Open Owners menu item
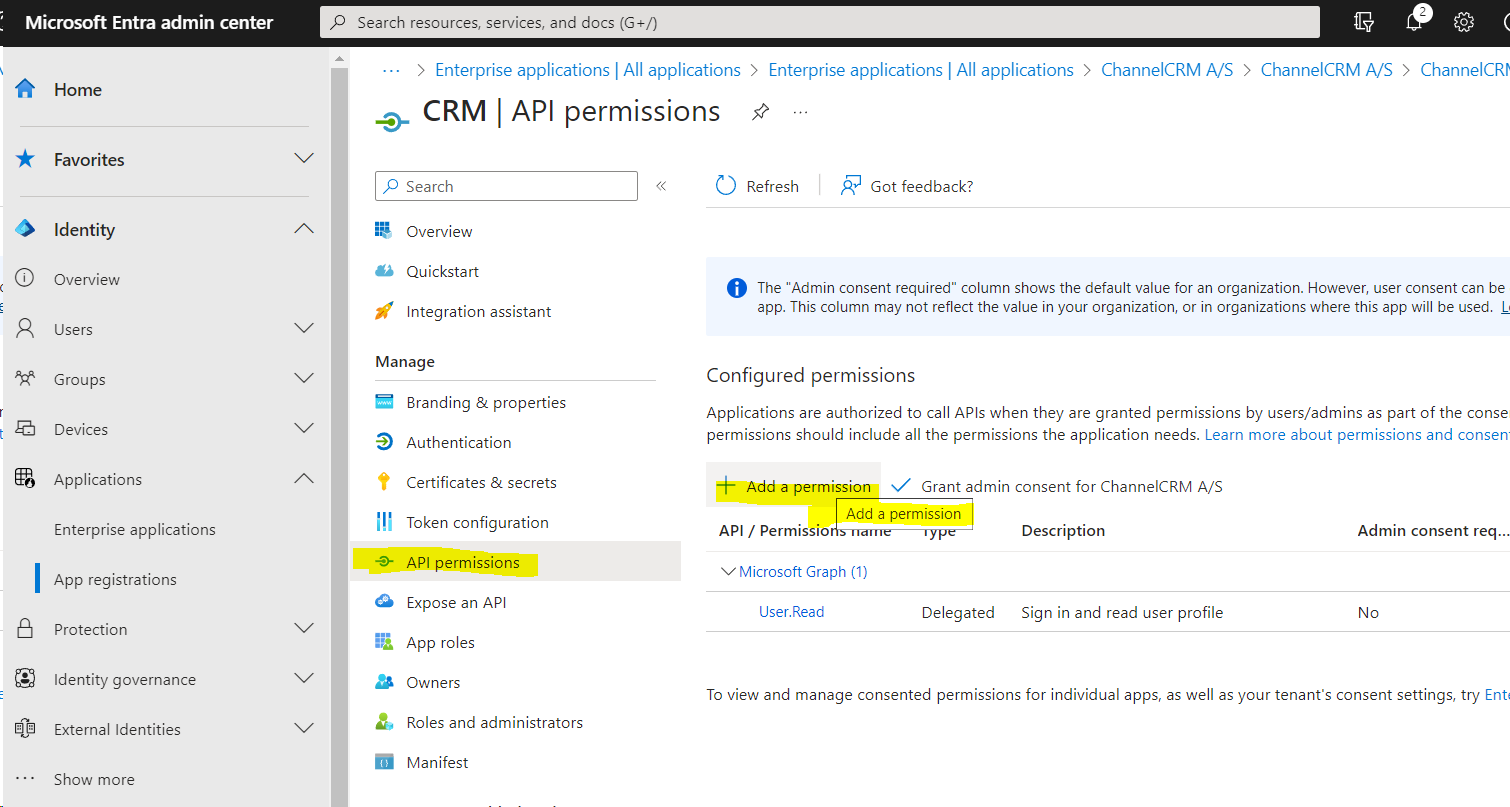1510x807 pixels. tap(433, 682)
